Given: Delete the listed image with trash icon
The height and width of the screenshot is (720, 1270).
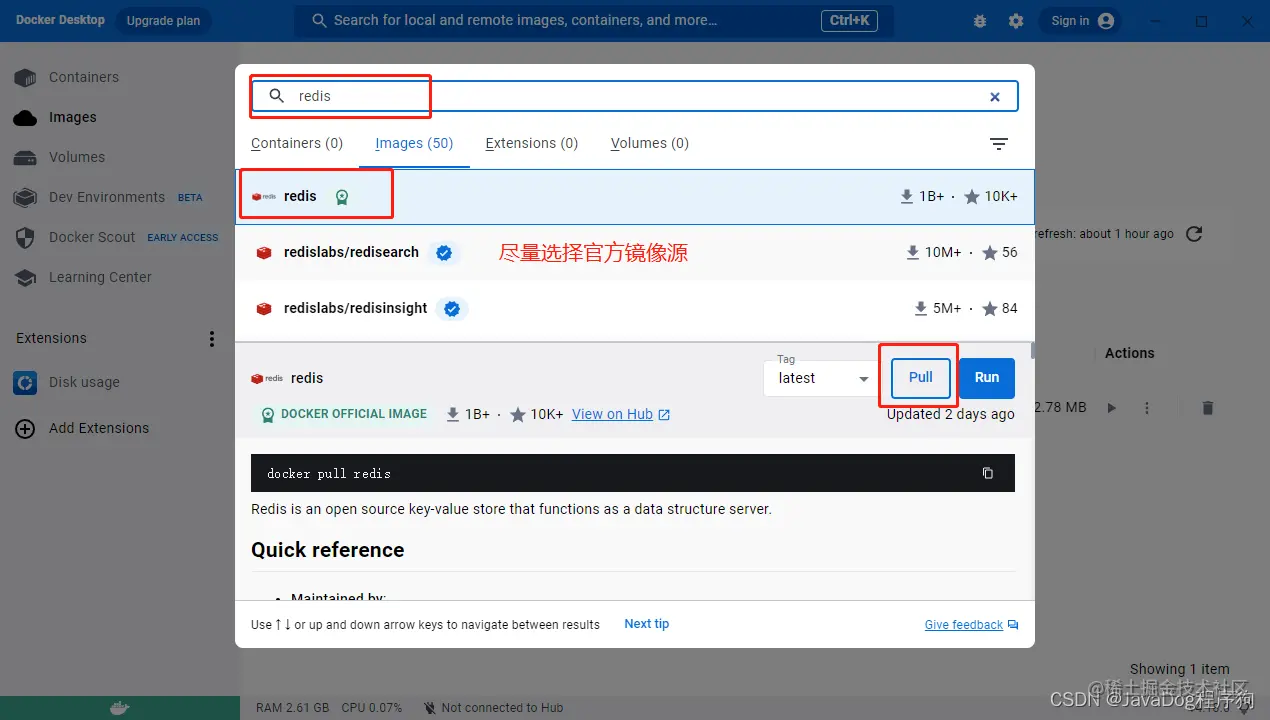Looking at the screenshot, I should click(1207, 408).
